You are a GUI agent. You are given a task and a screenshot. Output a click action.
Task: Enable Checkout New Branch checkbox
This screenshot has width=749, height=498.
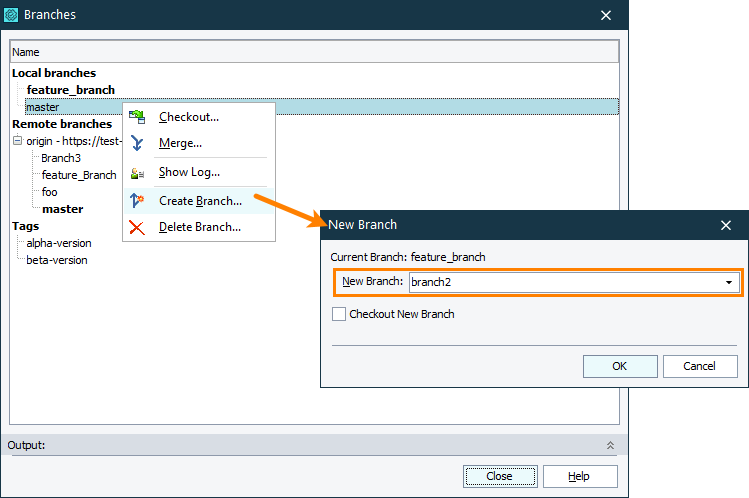pyautogui.click(x=339, y=314)
